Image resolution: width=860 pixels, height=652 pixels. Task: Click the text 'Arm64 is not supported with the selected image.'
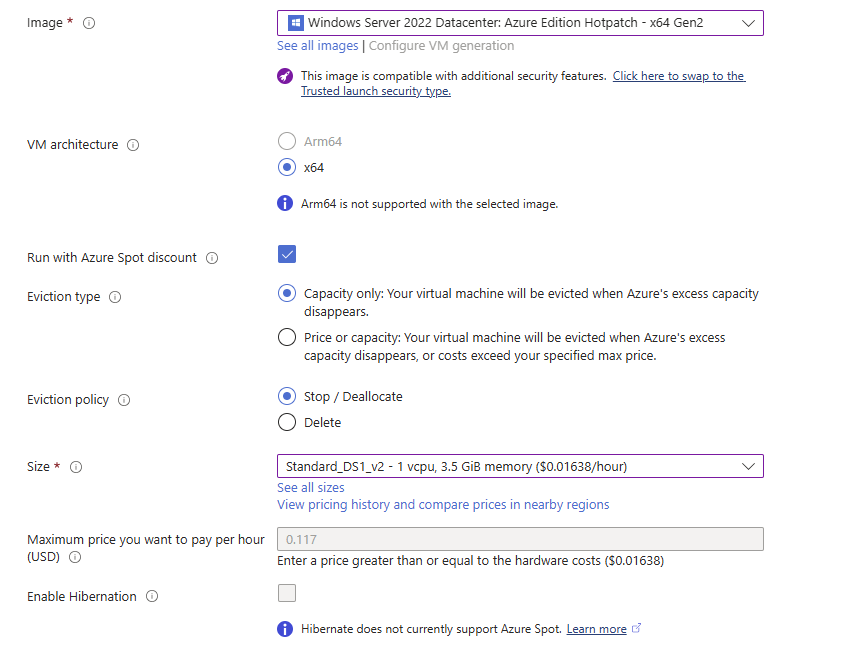click(429, 204)
